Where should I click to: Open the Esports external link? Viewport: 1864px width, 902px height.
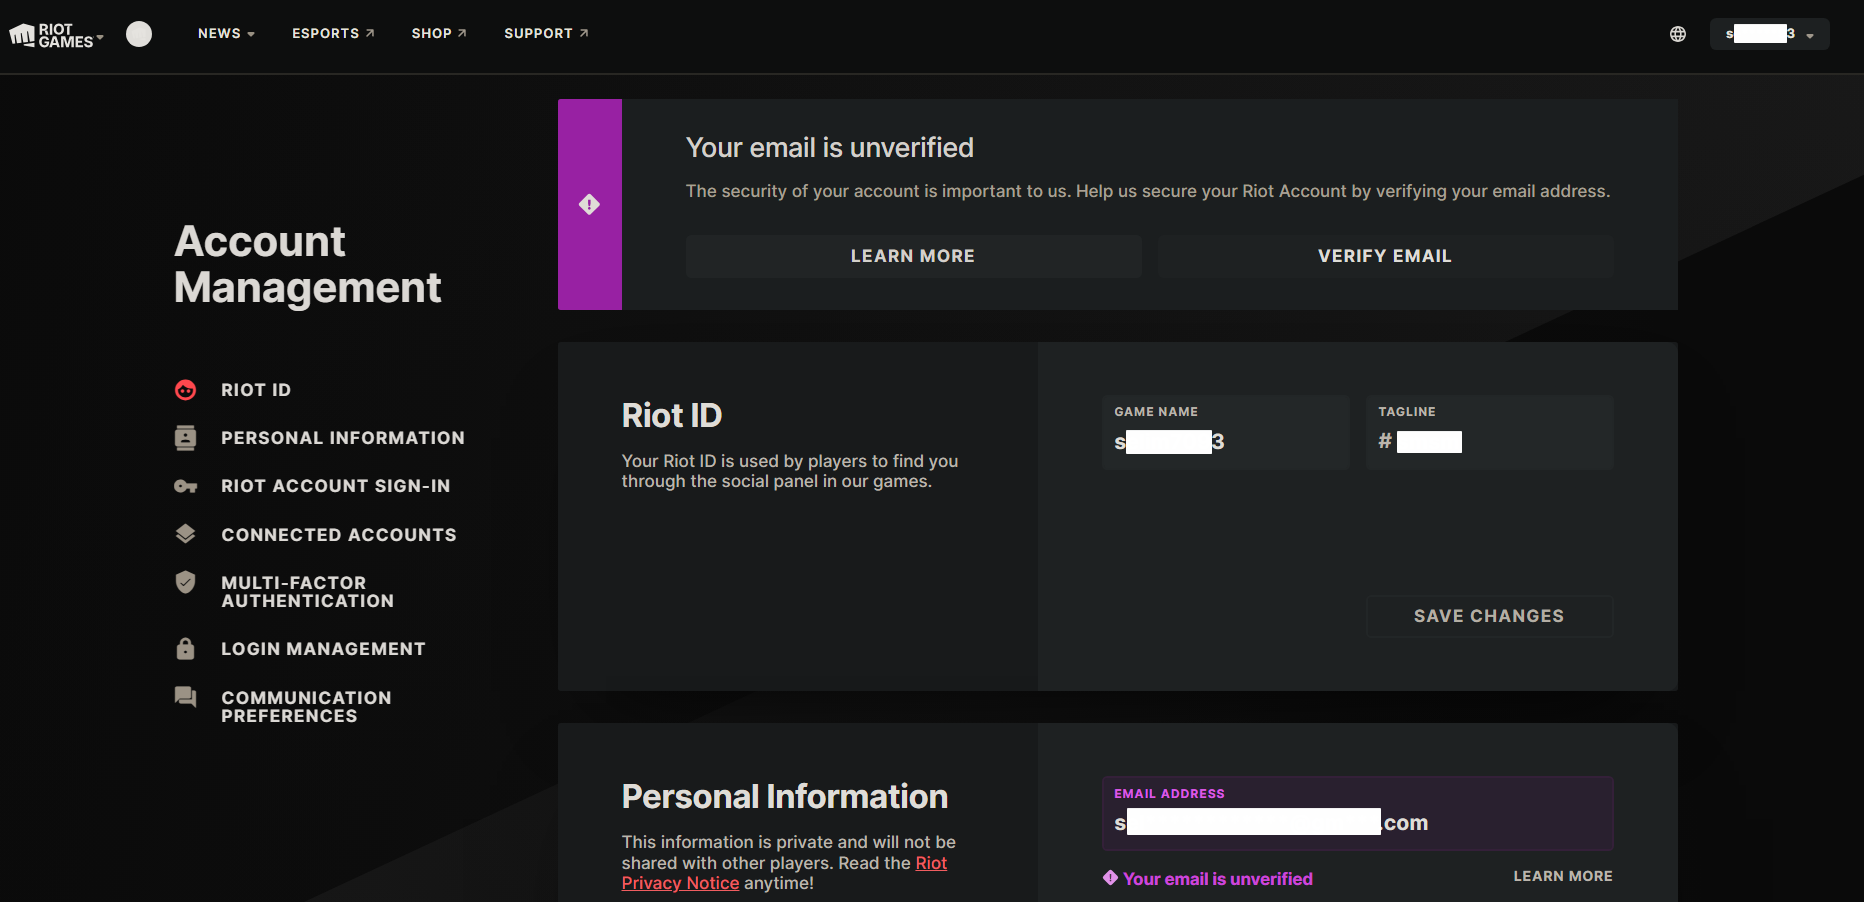333,34
